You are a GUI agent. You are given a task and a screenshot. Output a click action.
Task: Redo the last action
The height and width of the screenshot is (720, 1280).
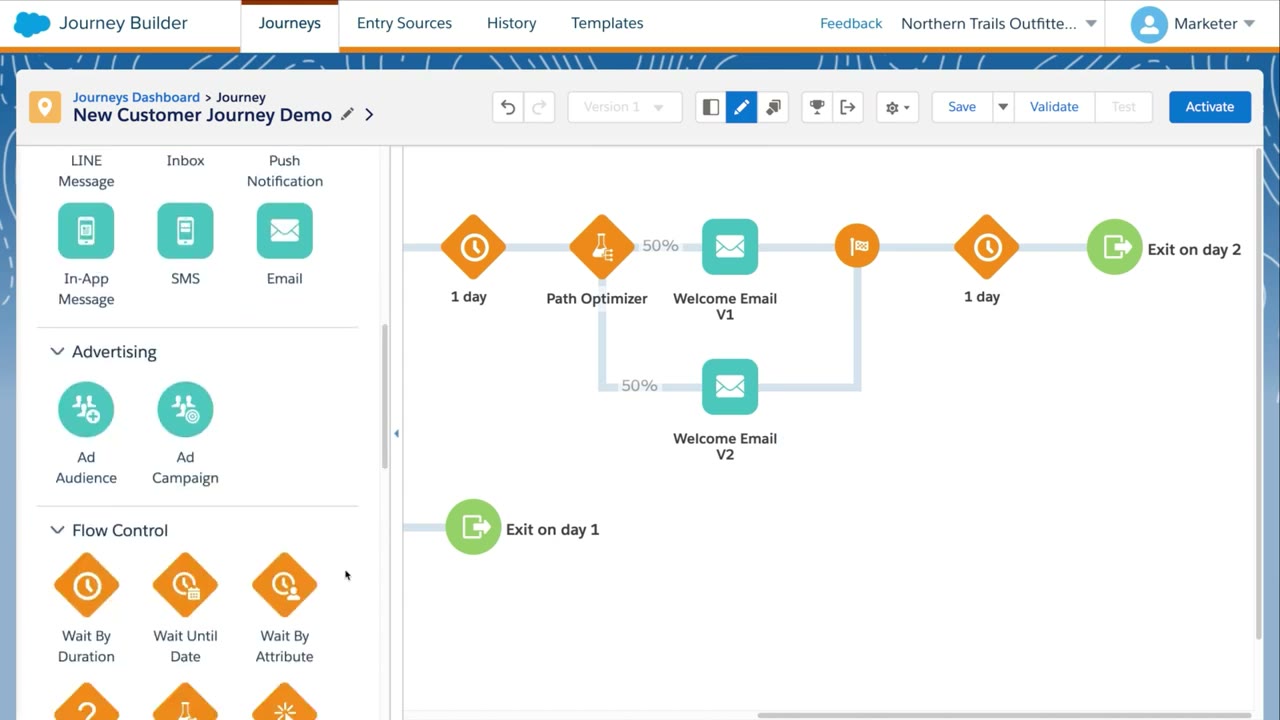(538, 107)
